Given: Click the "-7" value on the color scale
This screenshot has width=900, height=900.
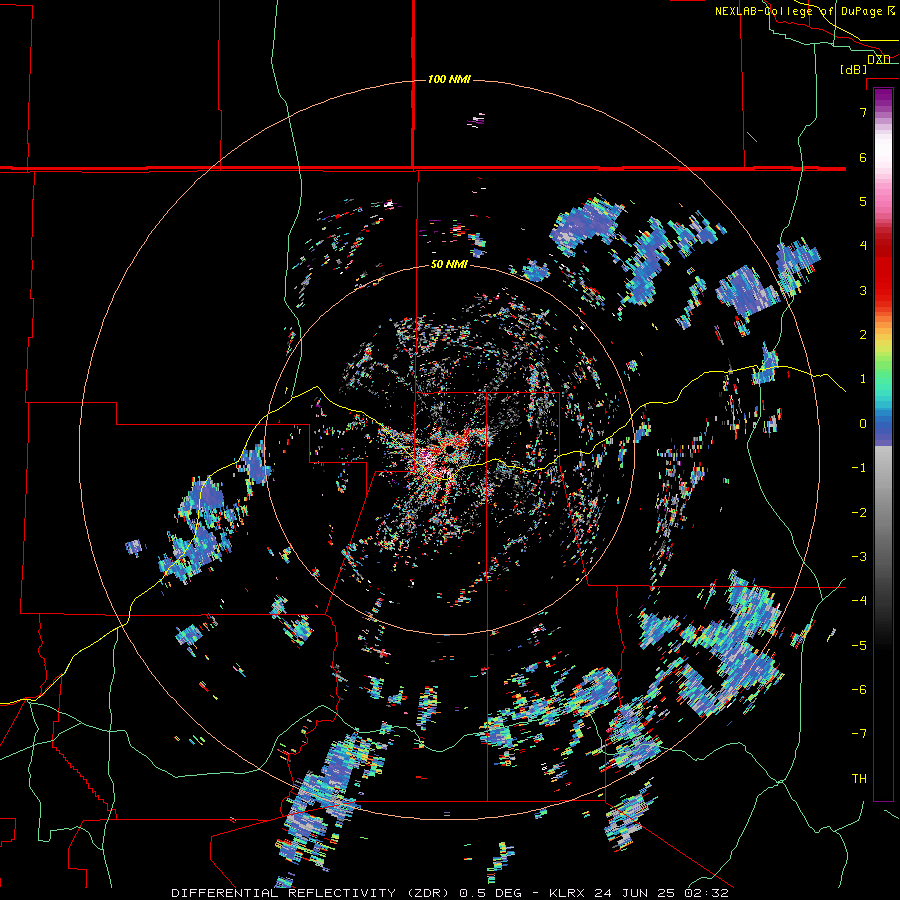Looking at the screenshot, I should [x=859, y=734].
